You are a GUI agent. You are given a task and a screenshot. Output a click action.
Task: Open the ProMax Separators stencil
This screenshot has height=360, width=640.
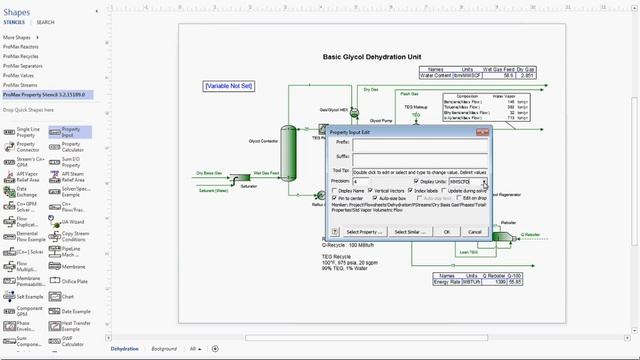click(23, 66)
